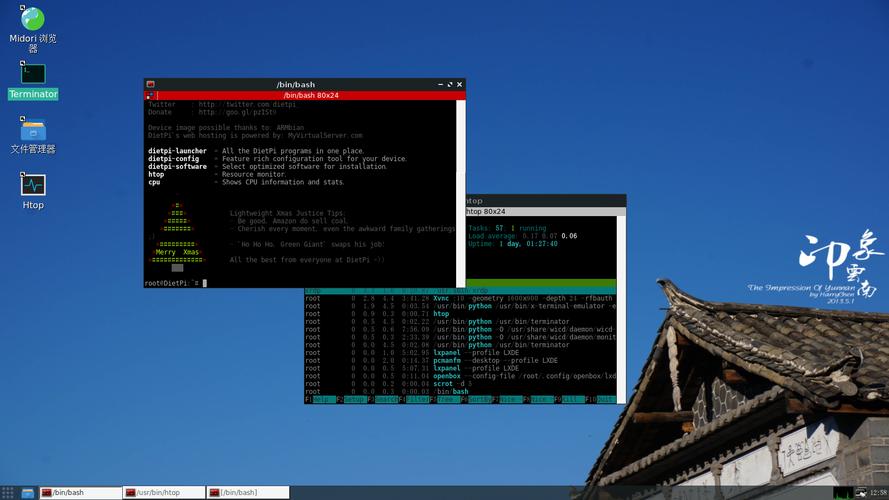Select the minimized [/bin/bash] taskbar entry
The image size is (889, 500).
pos(247,493)
